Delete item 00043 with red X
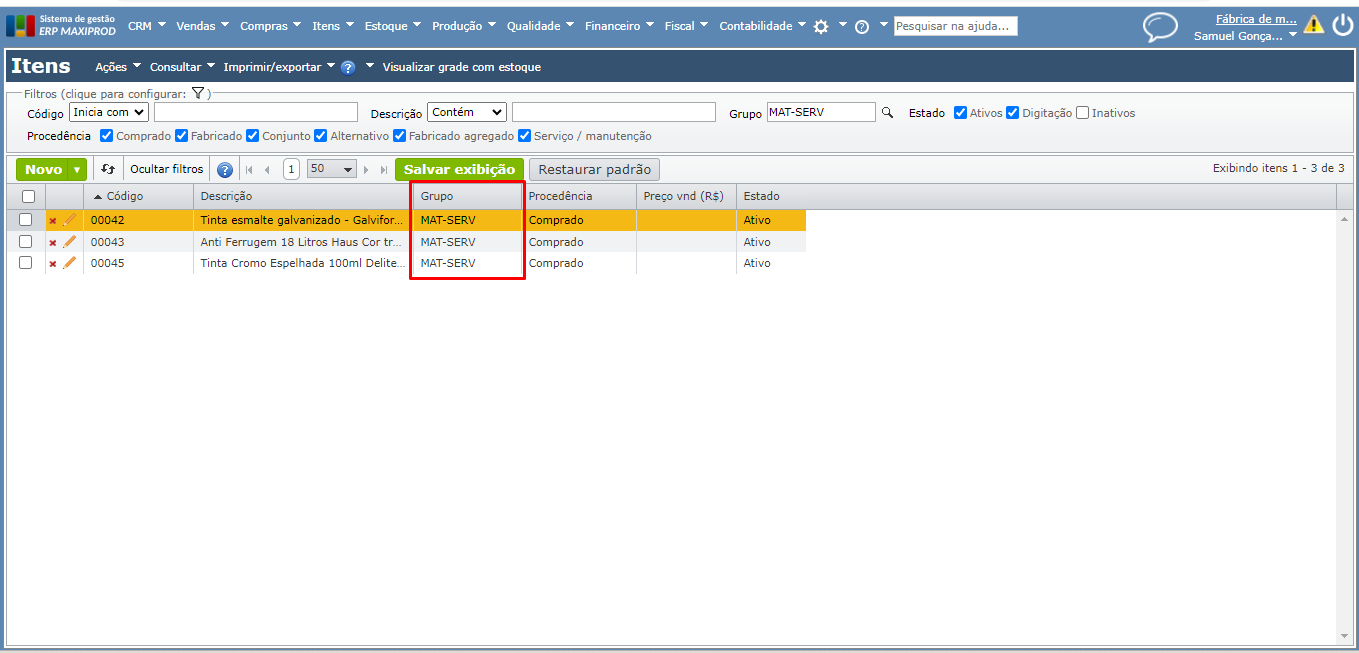This screenshot has width=1359, height=653. (53, 242)
